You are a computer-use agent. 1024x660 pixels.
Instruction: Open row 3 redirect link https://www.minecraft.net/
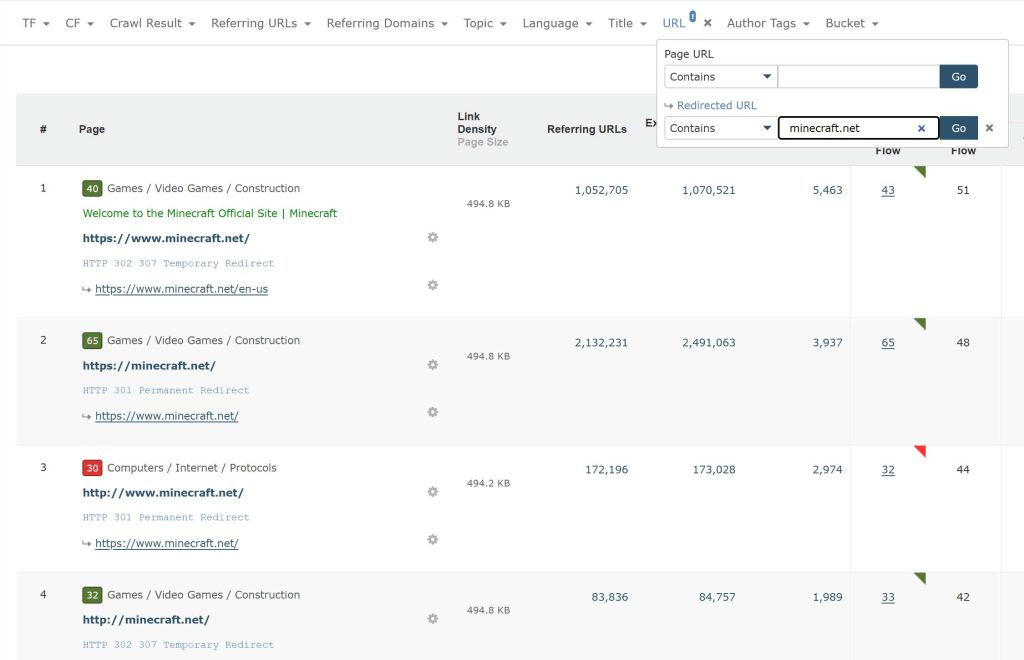167,543
